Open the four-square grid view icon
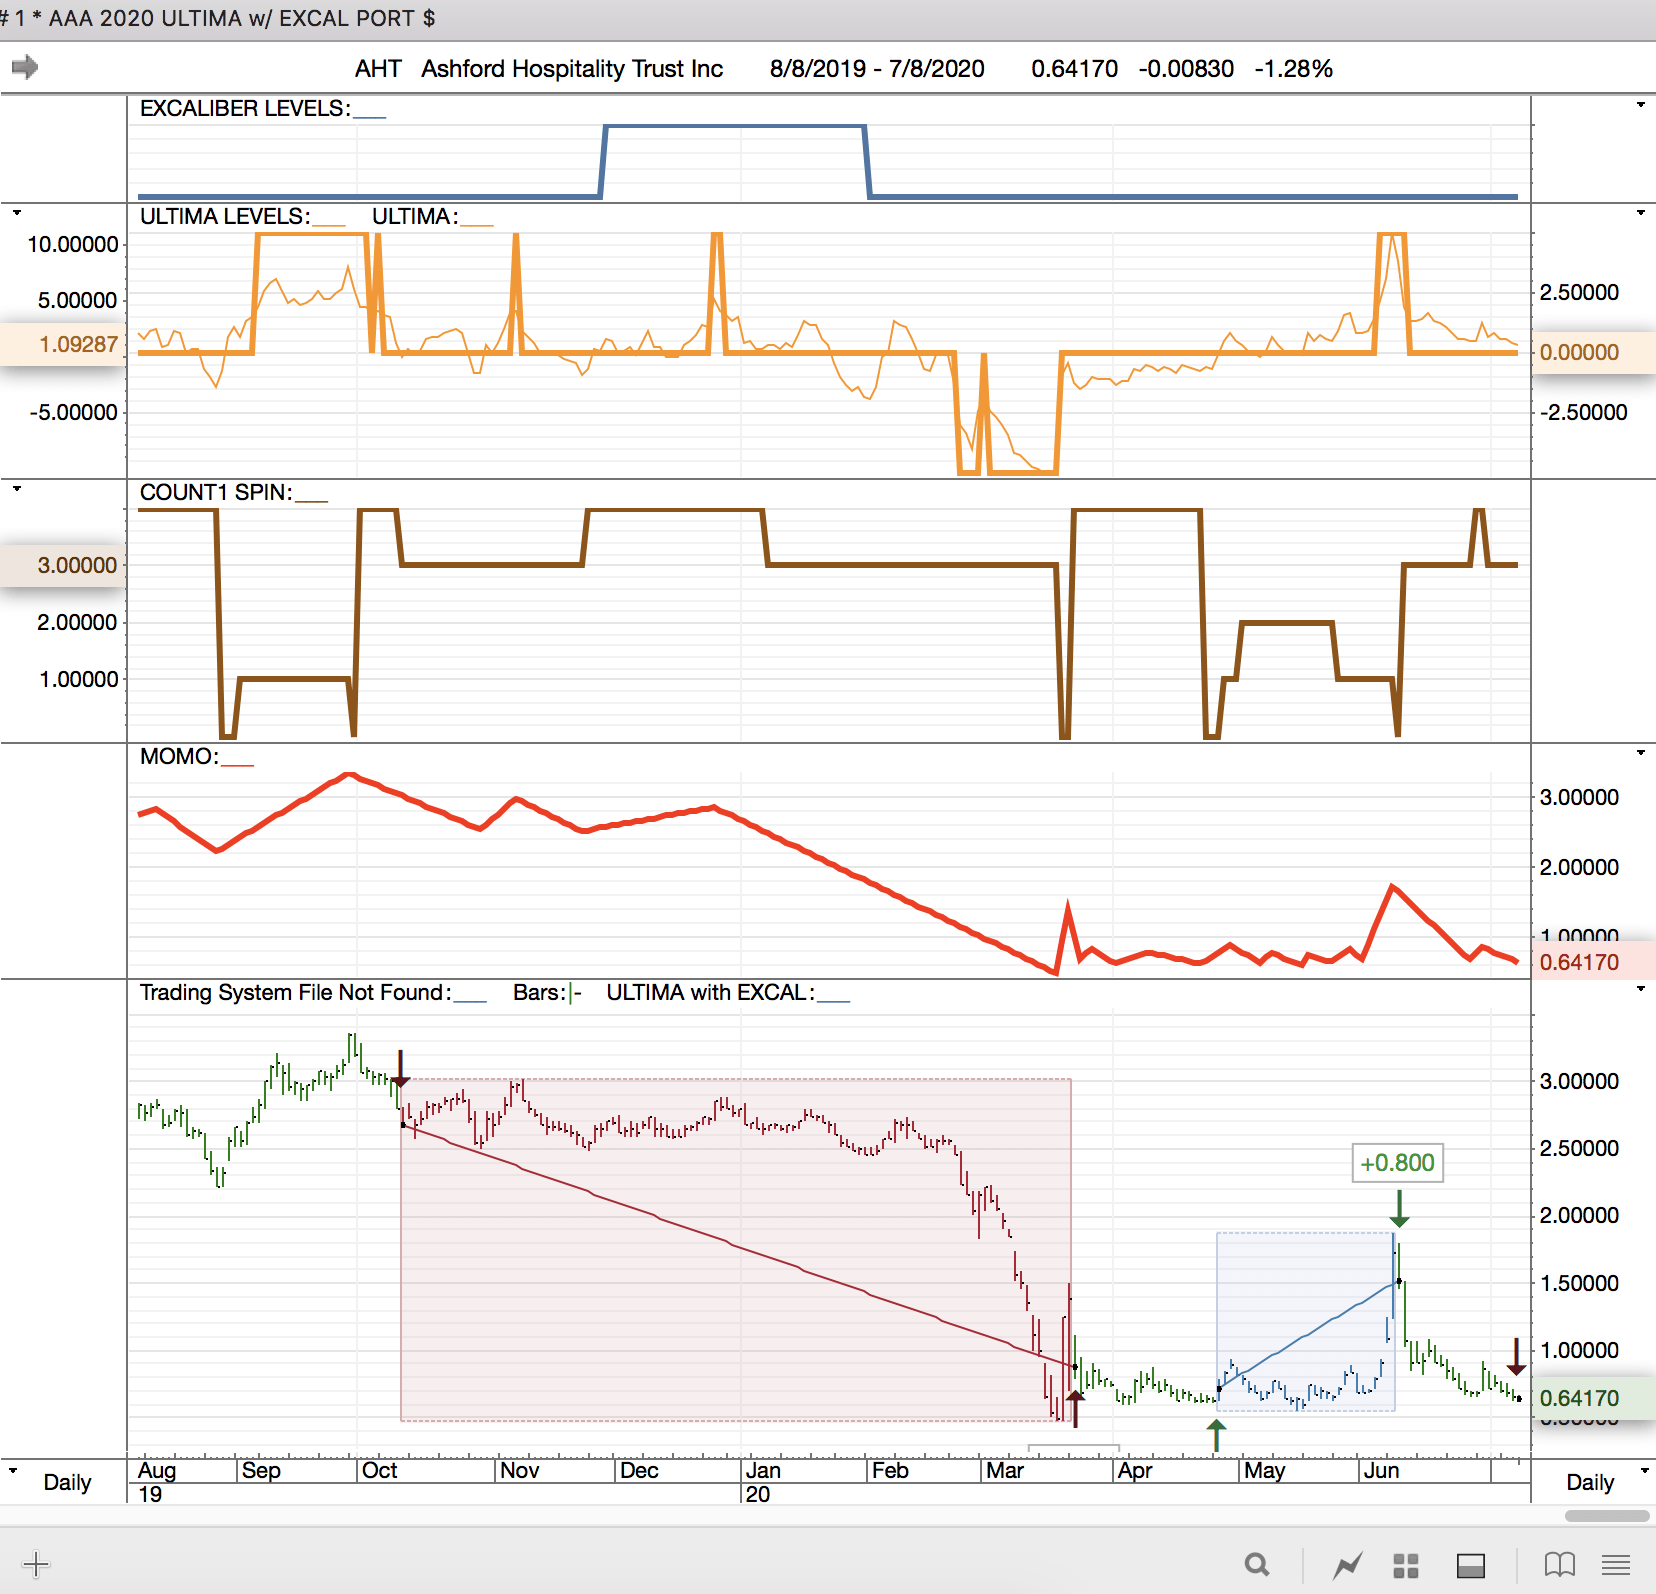 click(1406, 1565)
